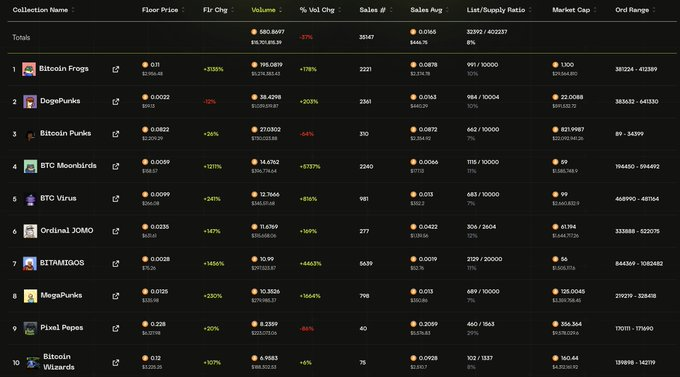This screenshot has height=377, width=680.
Task: Open the Bitcoin Wizards collection
Action: (x=59, y=362)
